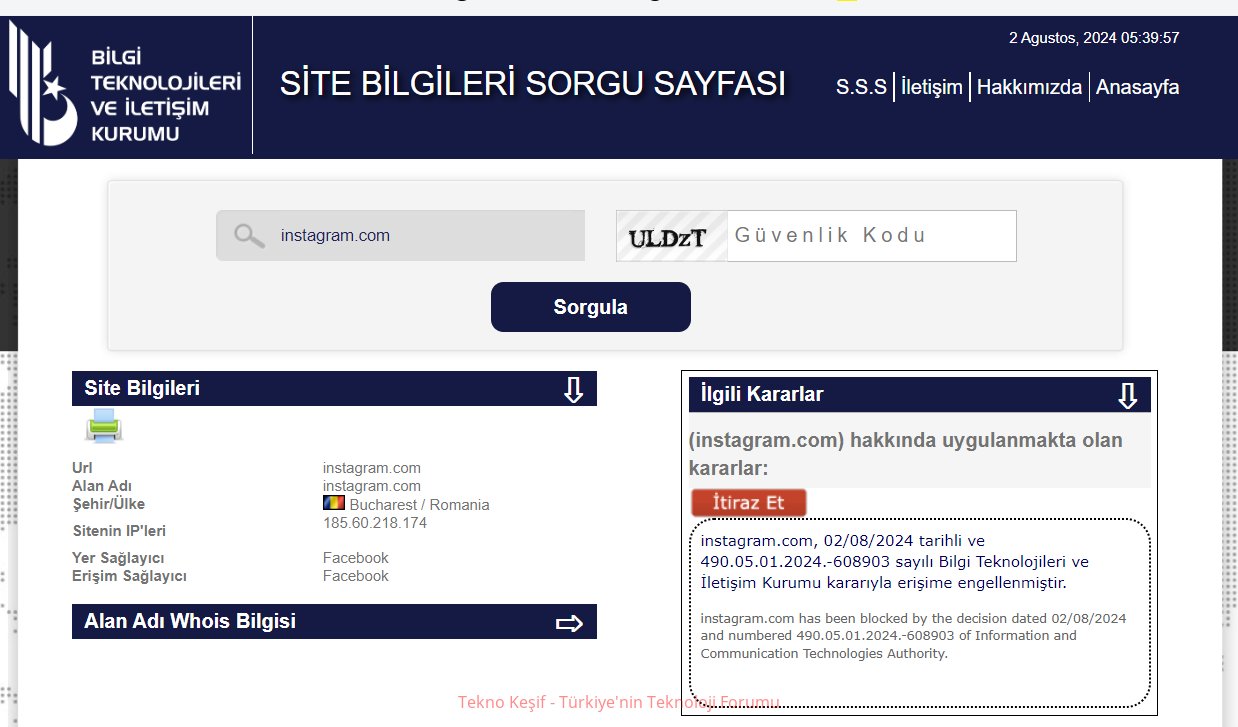
Task: Click the Şehir/Ülke label
Action: point(108,504)
